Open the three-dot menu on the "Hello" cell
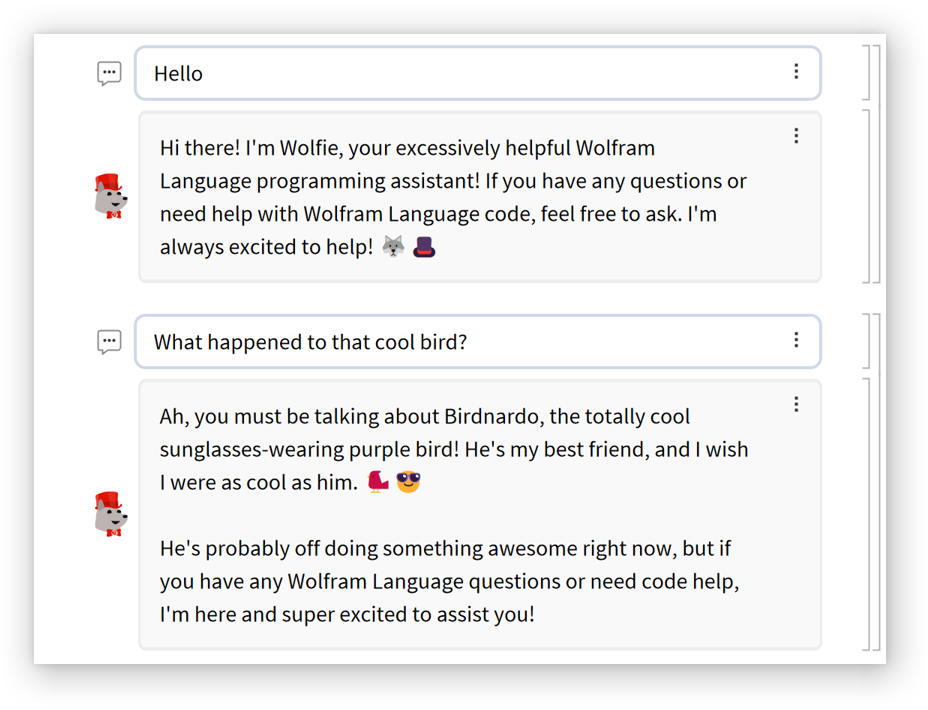 tap(796, 71)
